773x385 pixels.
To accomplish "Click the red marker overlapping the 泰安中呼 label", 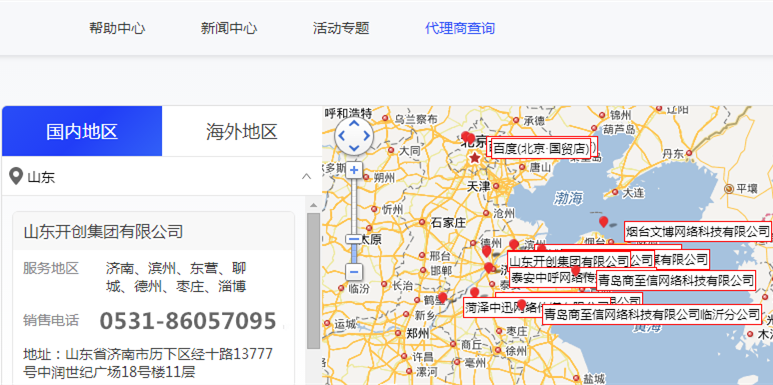I will tap(575, 270).
